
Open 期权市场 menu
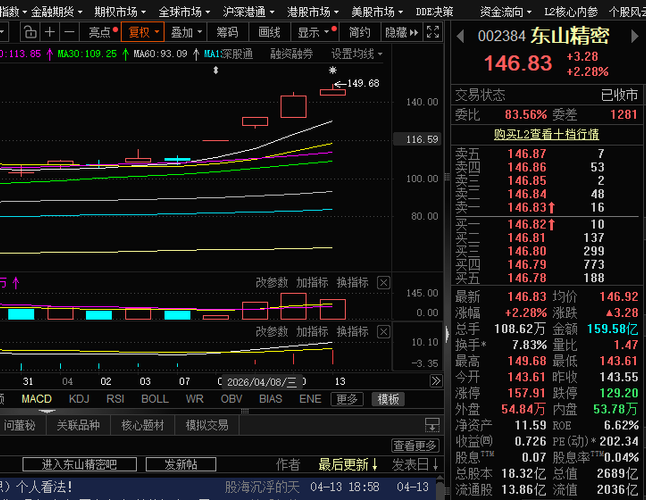(120, 12)
